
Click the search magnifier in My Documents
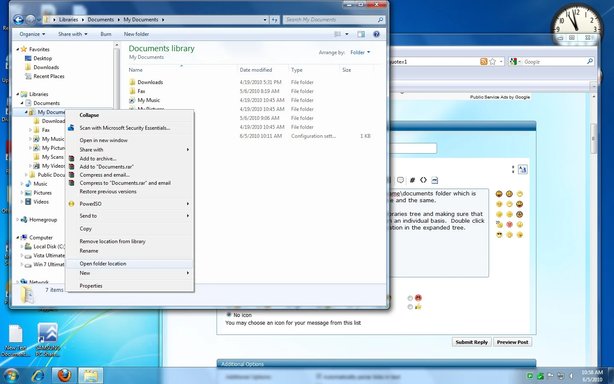[x=380, y=20]
